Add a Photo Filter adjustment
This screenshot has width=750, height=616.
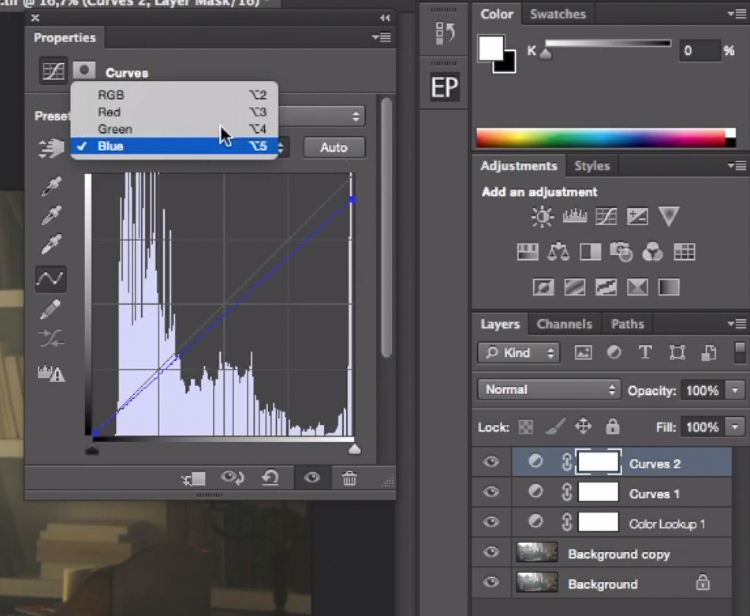click(621, 252)
